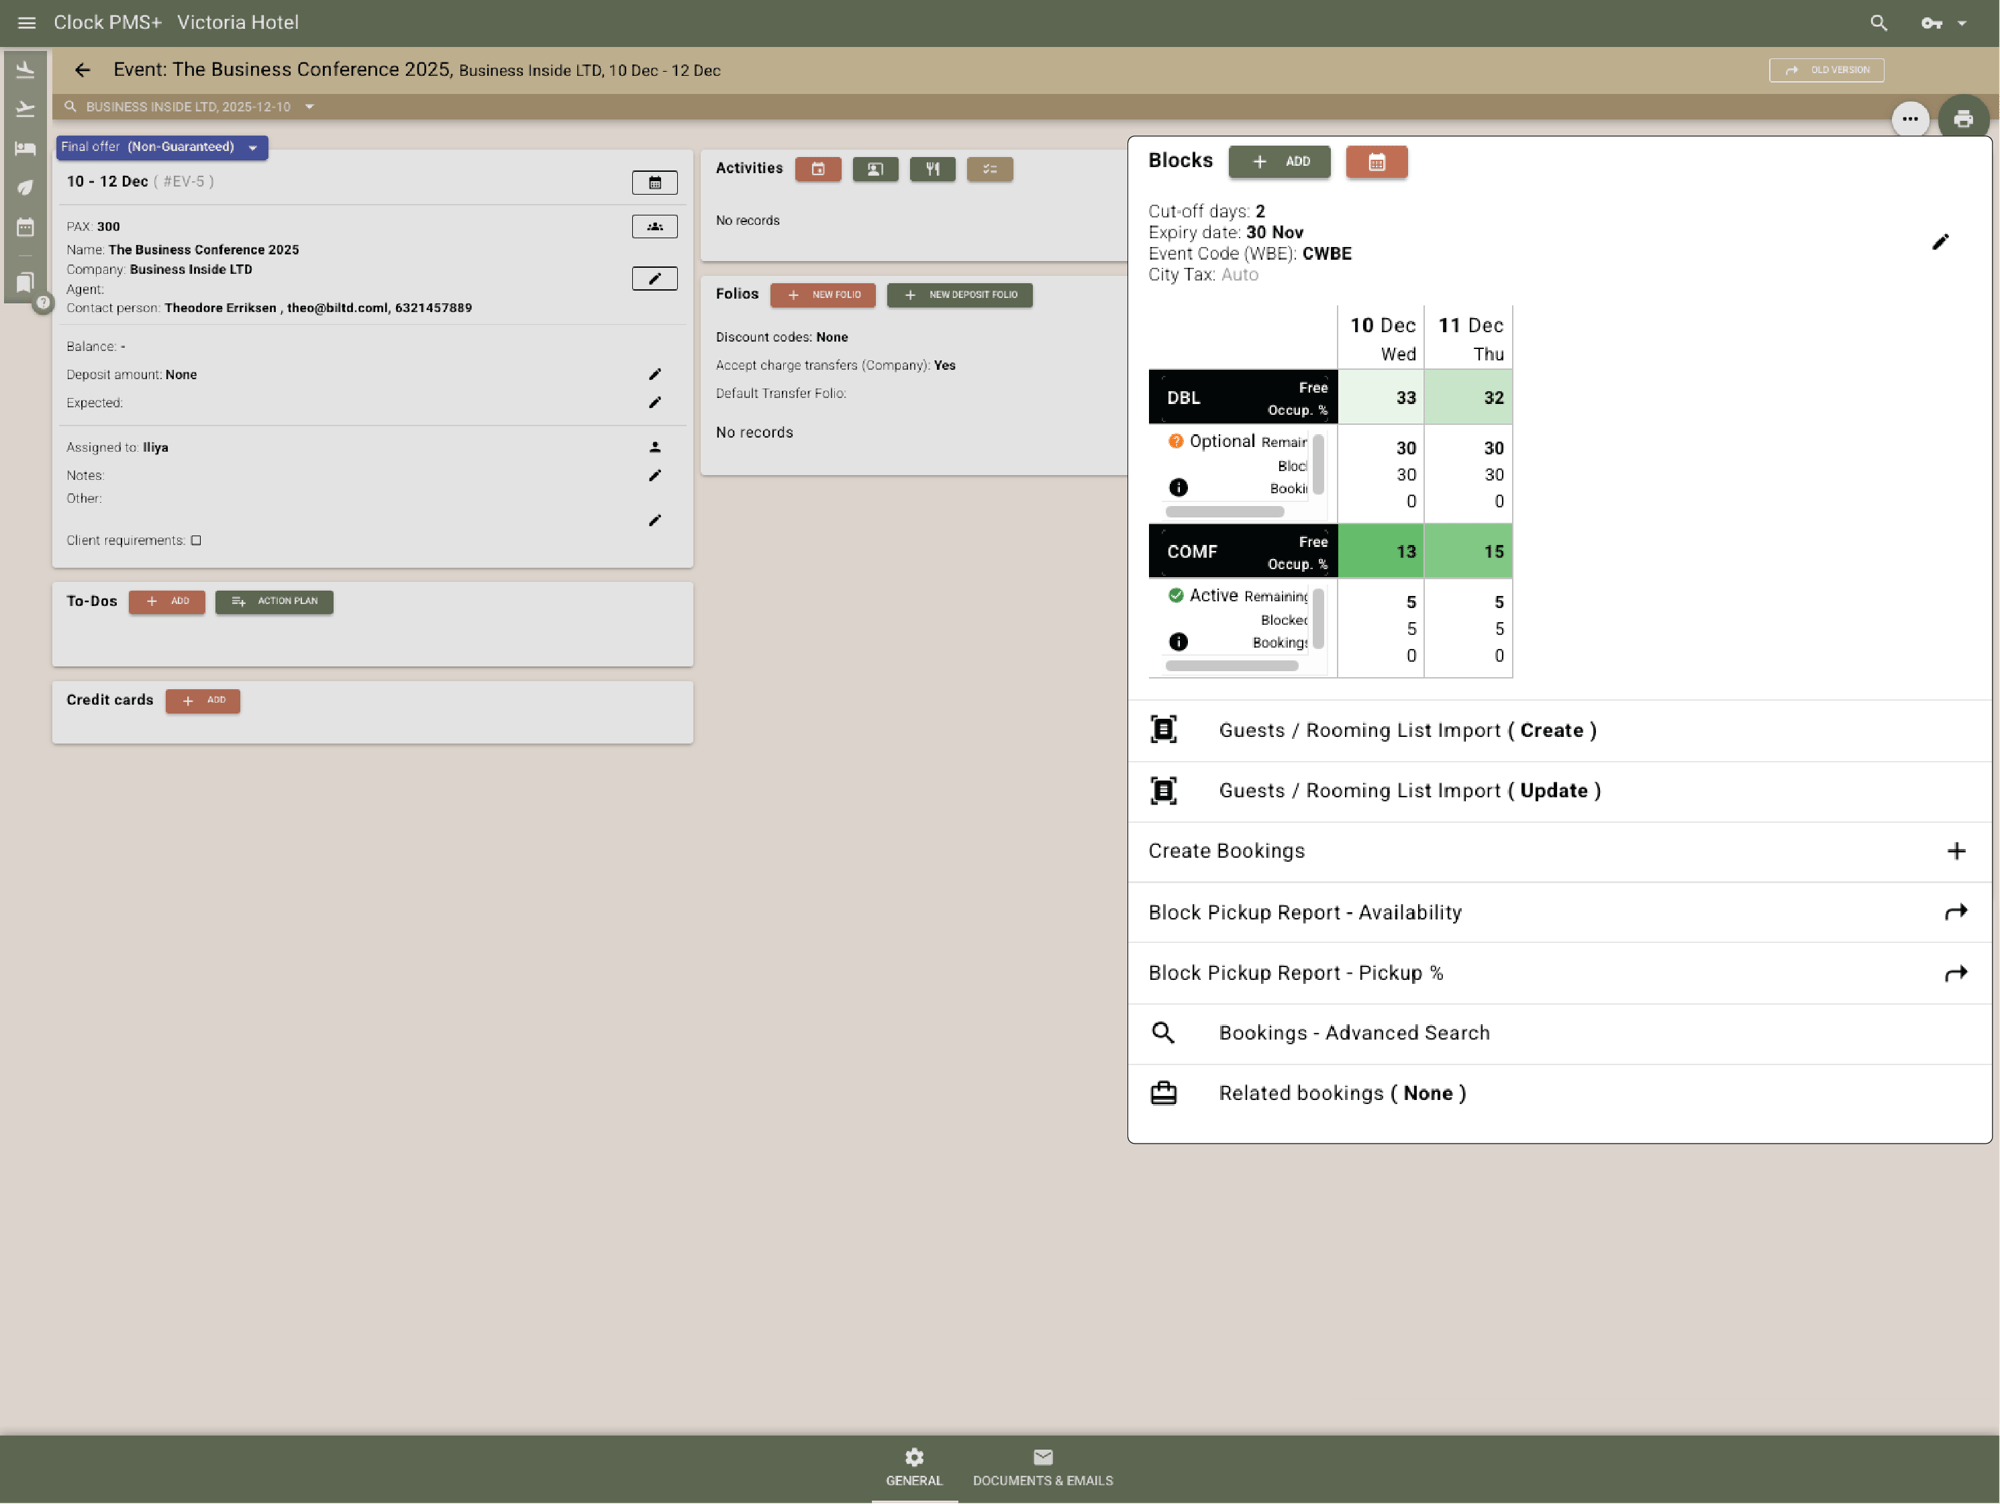The width and height of the screenshot is (2000, 1504).
Task: Open the calendar icon in the left sidebar
Action: 25,227
